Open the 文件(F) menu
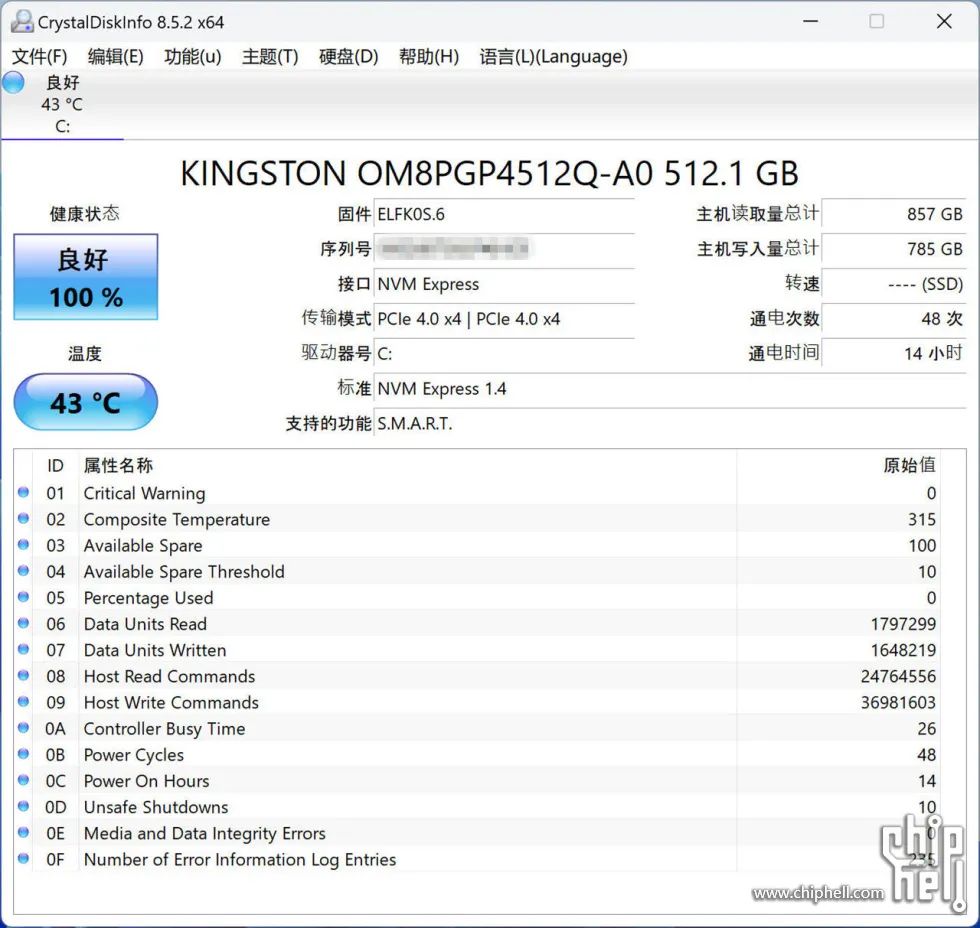The width and height of the screenshot is (980, 928). coord(39,57)
